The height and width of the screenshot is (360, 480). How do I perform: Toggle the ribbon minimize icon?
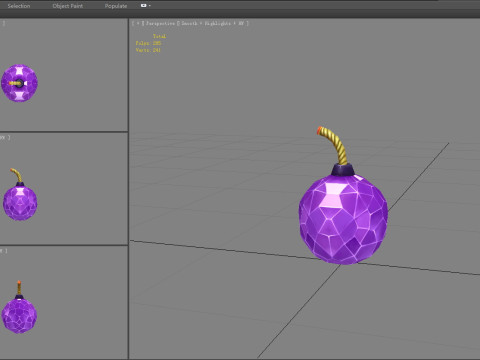coord(144,6)
